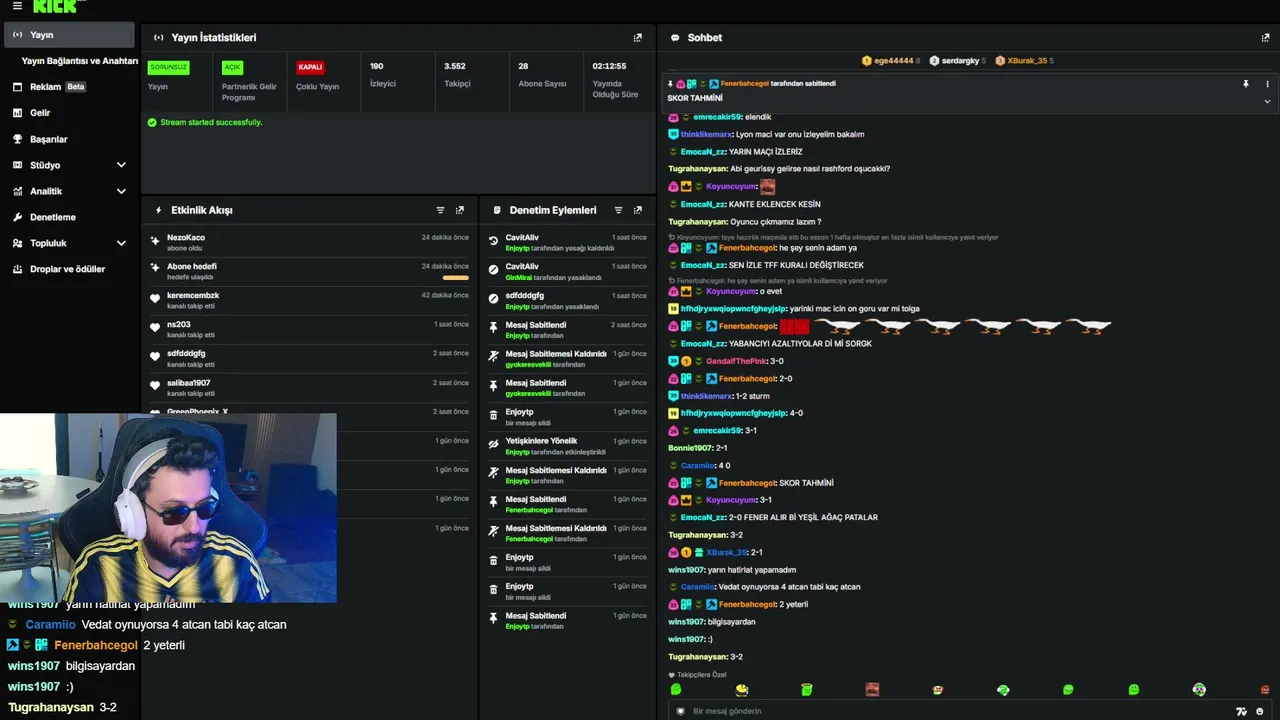Image resolution: width=1280 pixels, height=720 pixels.
Task: Pop out the Etkinlik Akışı panel
Action: pos(460,211)
